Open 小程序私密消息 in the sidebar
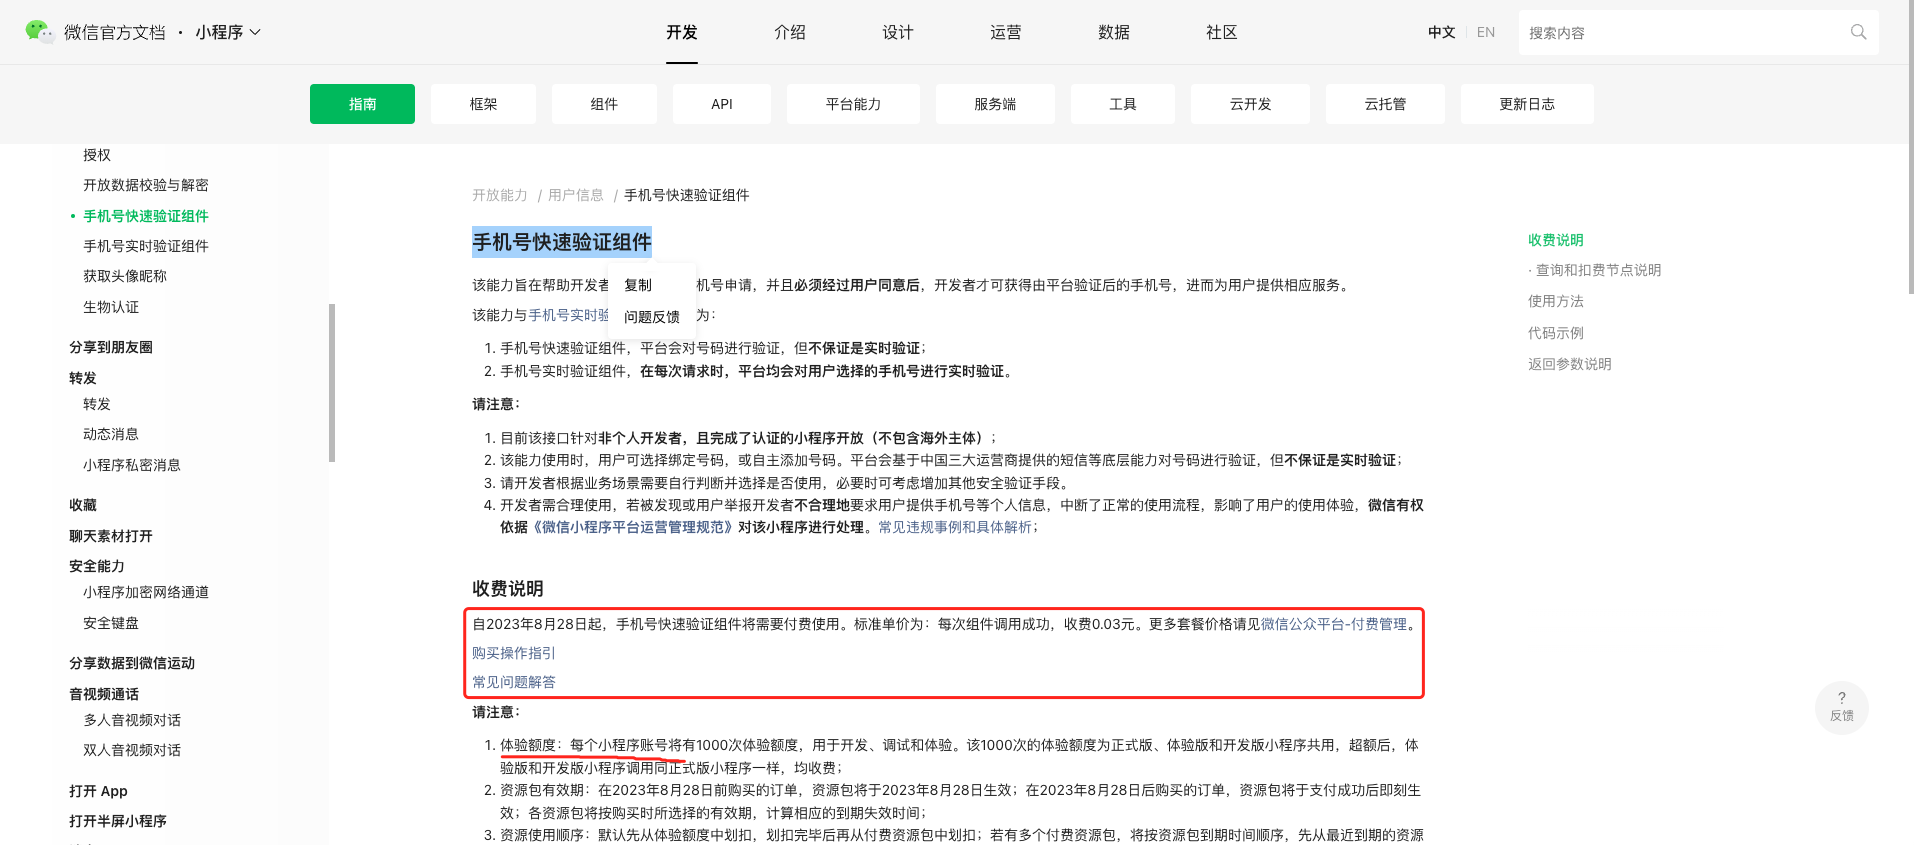1914x845 pixels. point(132,465)
